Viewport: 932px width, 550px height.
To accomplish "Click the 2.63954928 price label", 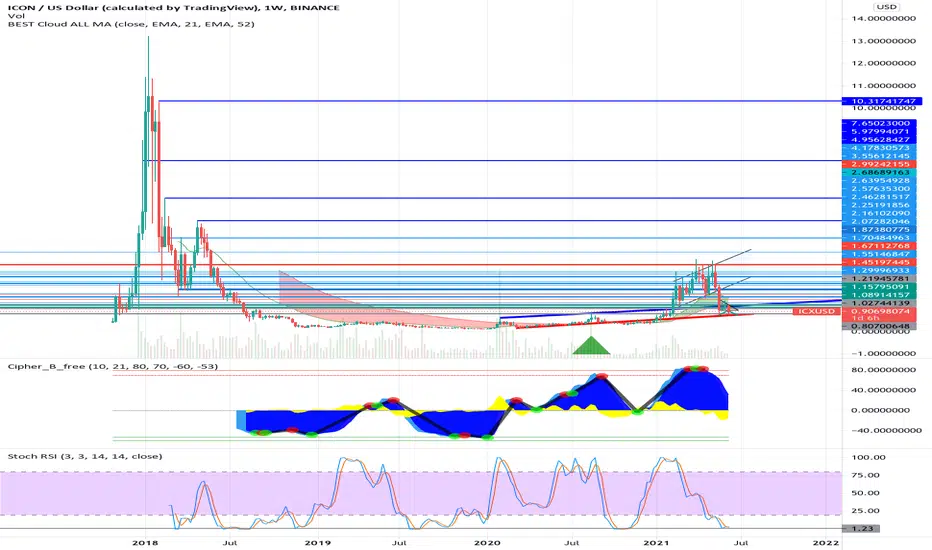I will 879,180.
